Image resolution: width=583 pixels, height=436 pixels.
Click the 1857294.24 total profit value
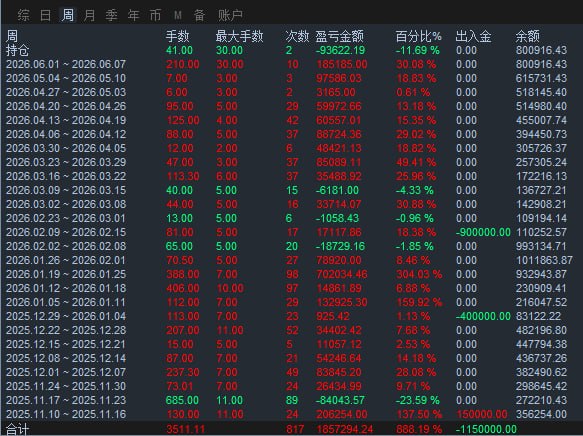(345, 429)
